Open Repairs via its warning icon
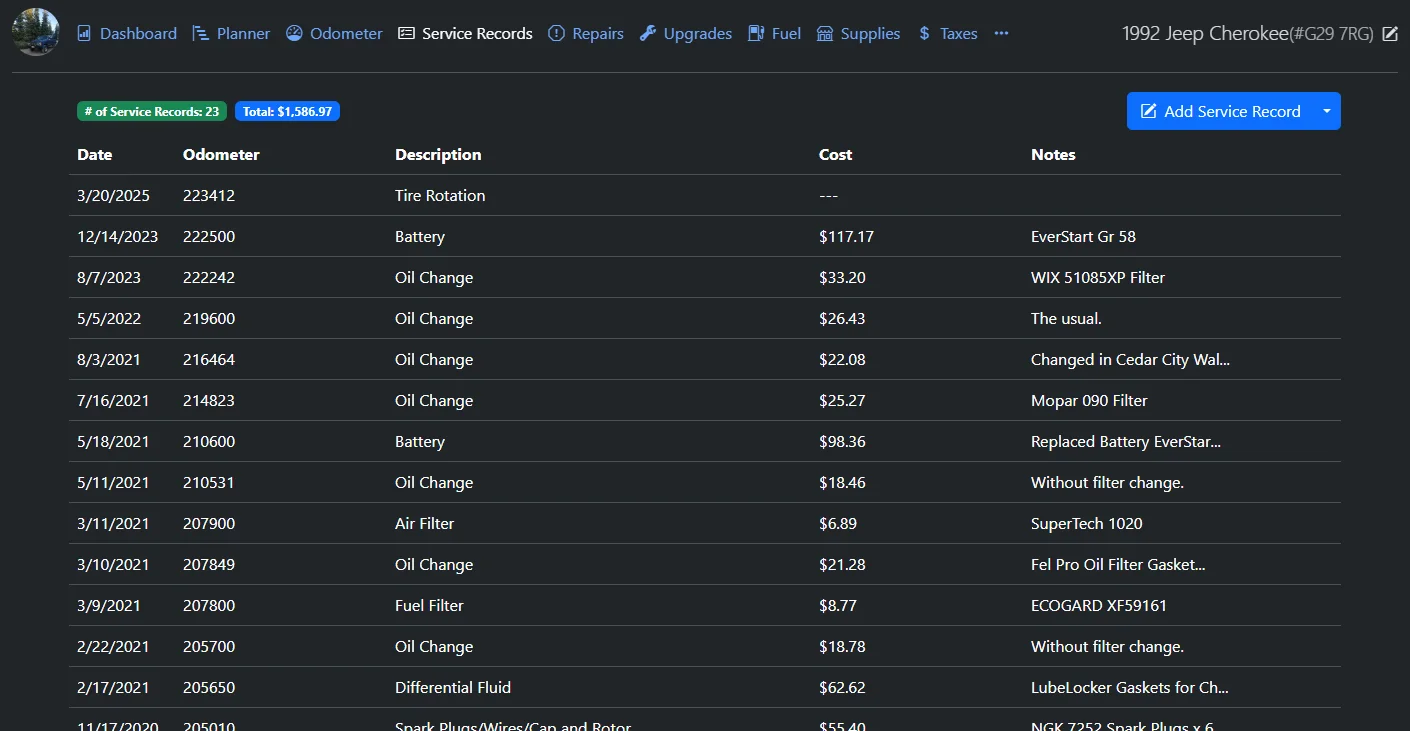1410x731 pixels. 555,33
